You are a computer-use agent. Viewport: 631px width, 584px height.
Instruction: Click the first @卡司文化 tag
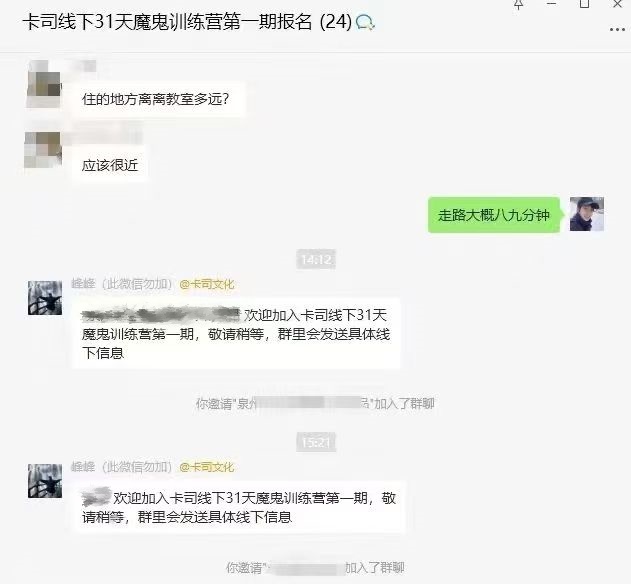pos(207,284)
